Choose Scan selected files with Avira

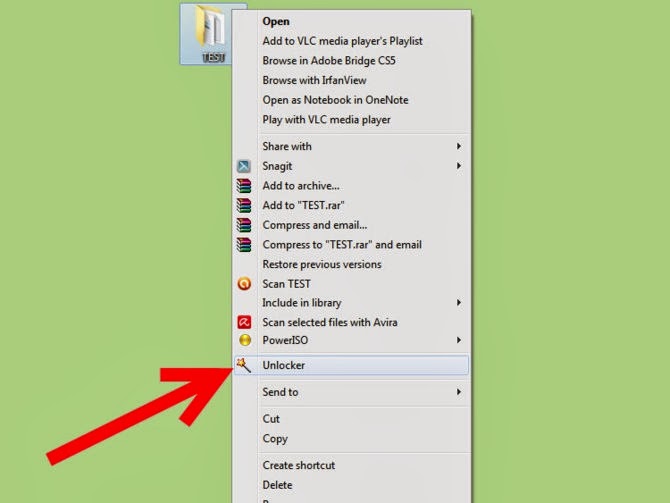click(352, 322)
